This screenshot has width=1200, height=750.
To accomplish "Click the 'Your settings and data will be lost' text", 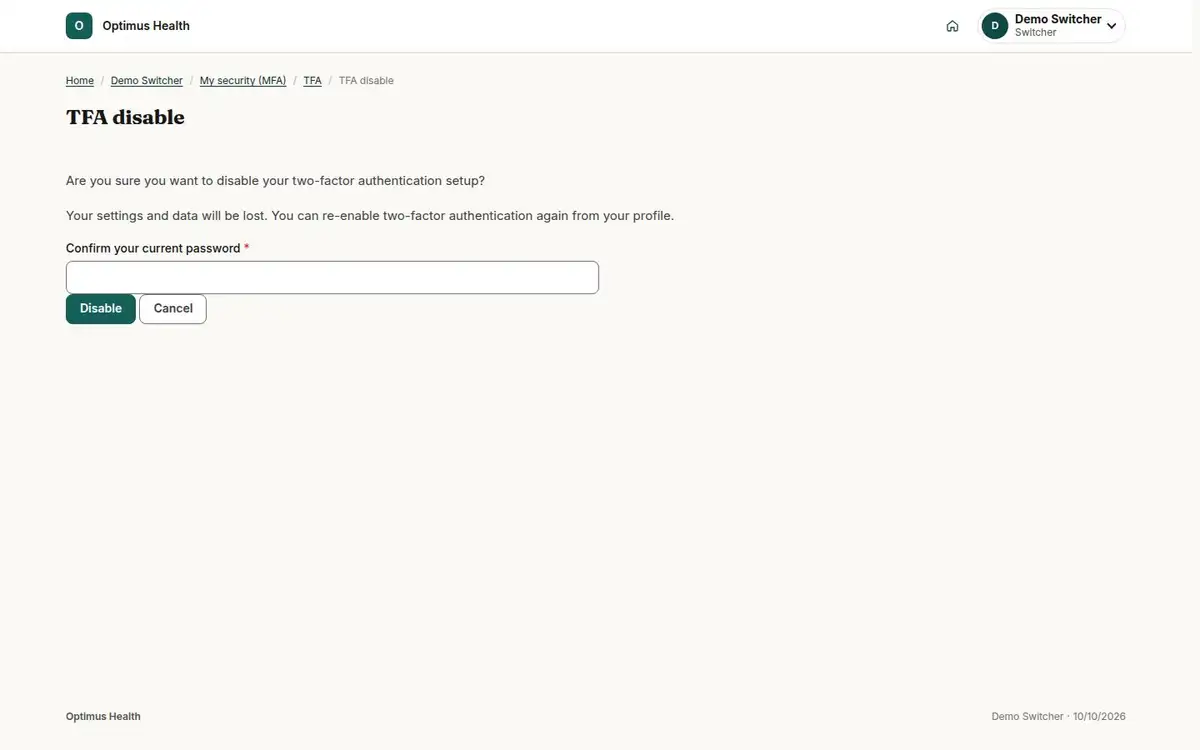I will tap(370, 215).
